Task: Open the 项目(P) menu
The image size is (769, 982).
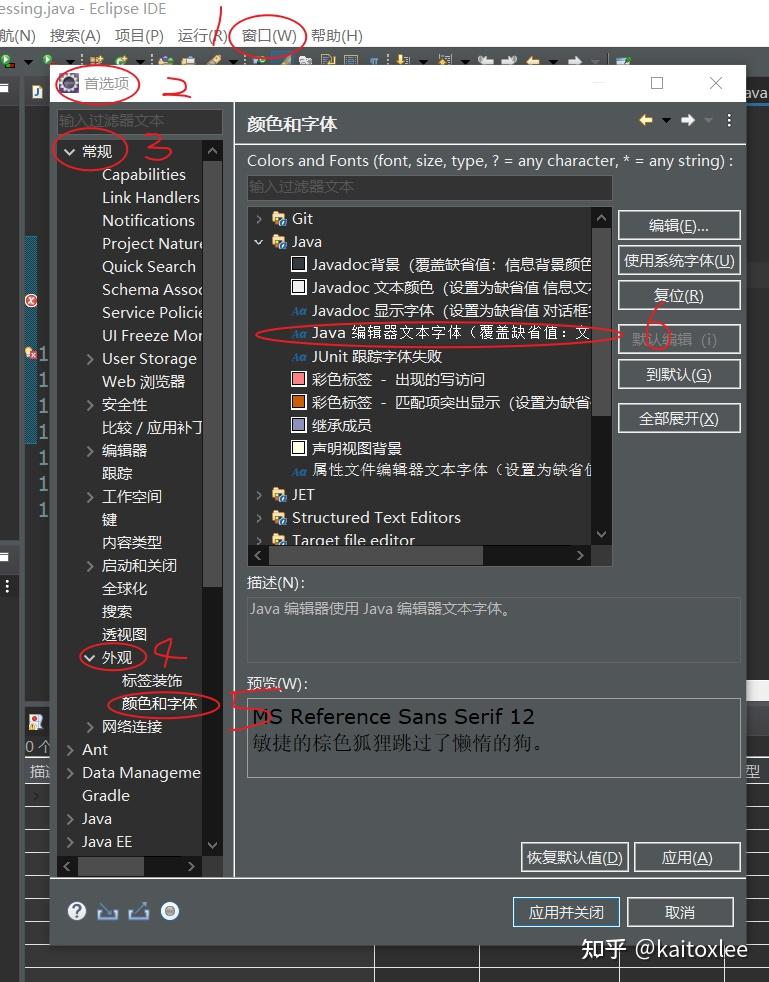Action: (139, 36)
